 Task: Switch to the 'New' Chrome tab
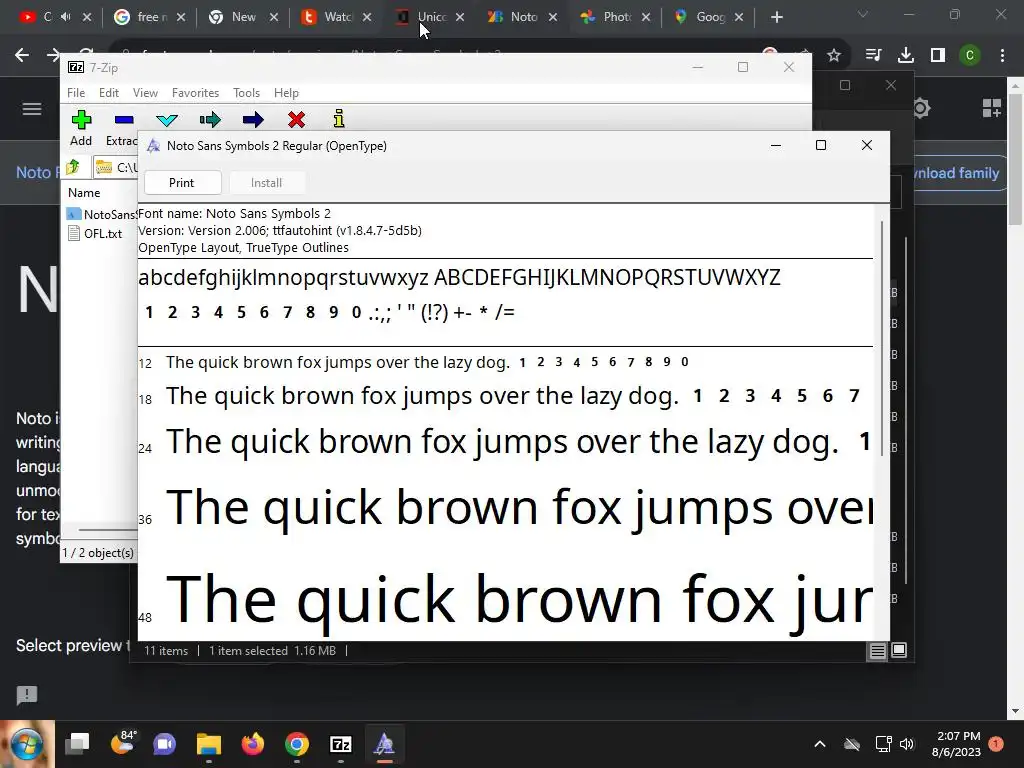pyautogui.click(x=243, y=17)
